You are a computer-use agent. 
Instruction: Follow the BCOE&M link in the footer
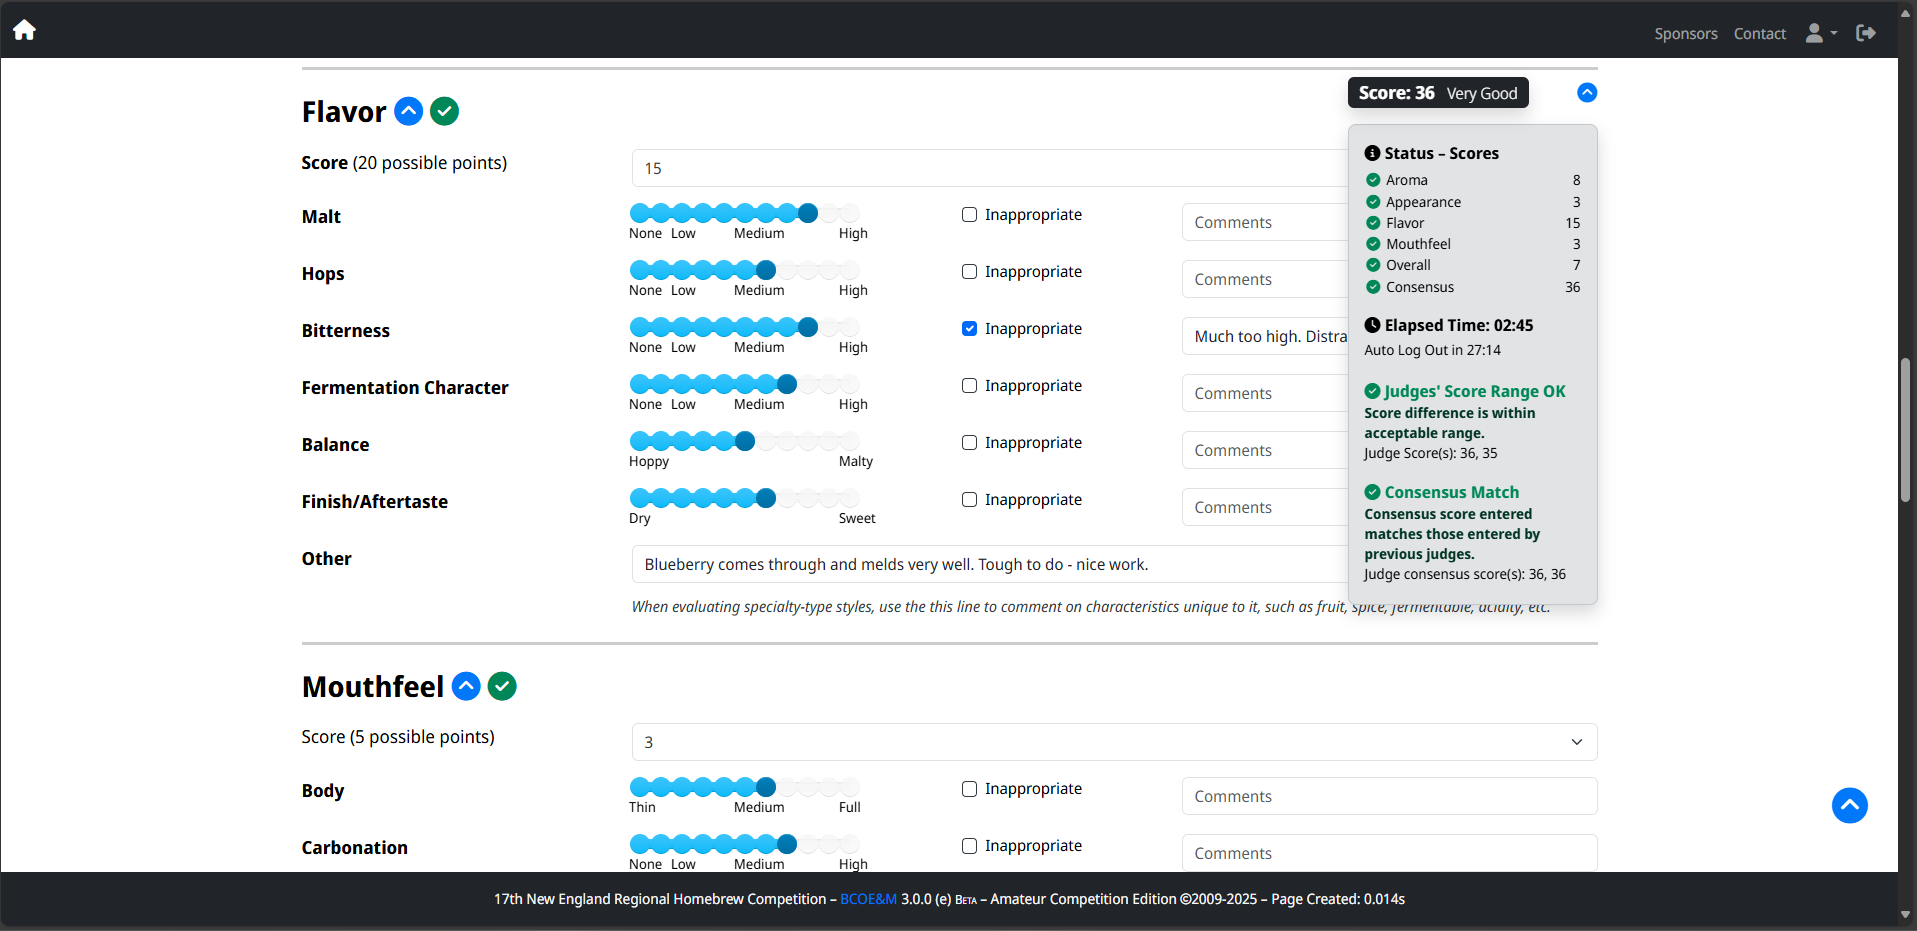(867, 899)
